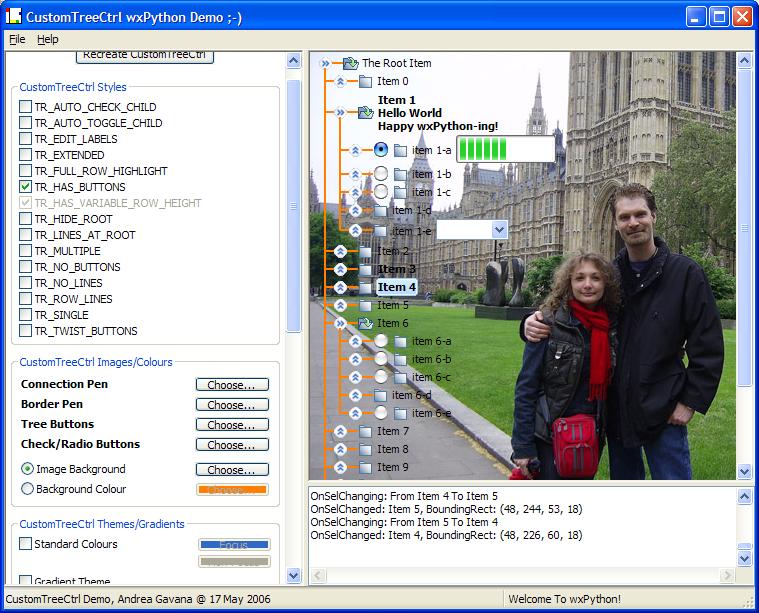The height and width of the screenshot is (613, 759).
Task: Click the open folder icon of The Root Item
Action: coord(350,63)
